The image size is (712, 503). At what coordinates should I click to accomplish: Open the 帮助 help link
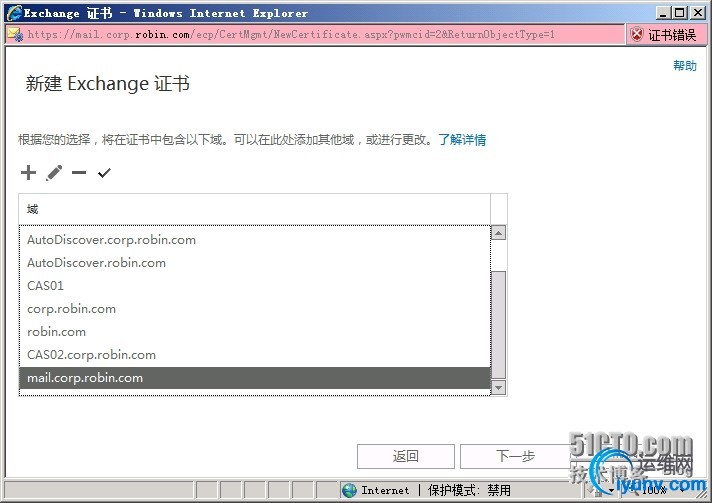685,66
